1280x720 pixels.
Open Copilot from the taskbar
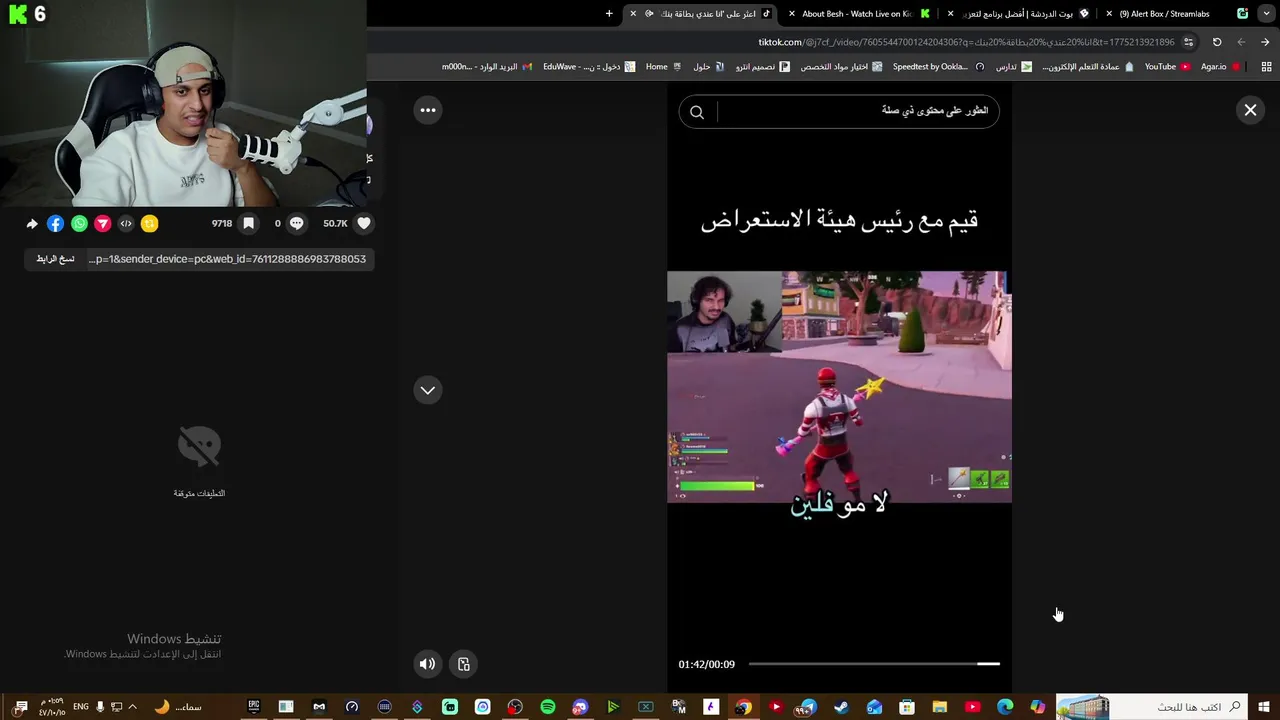1038,707
